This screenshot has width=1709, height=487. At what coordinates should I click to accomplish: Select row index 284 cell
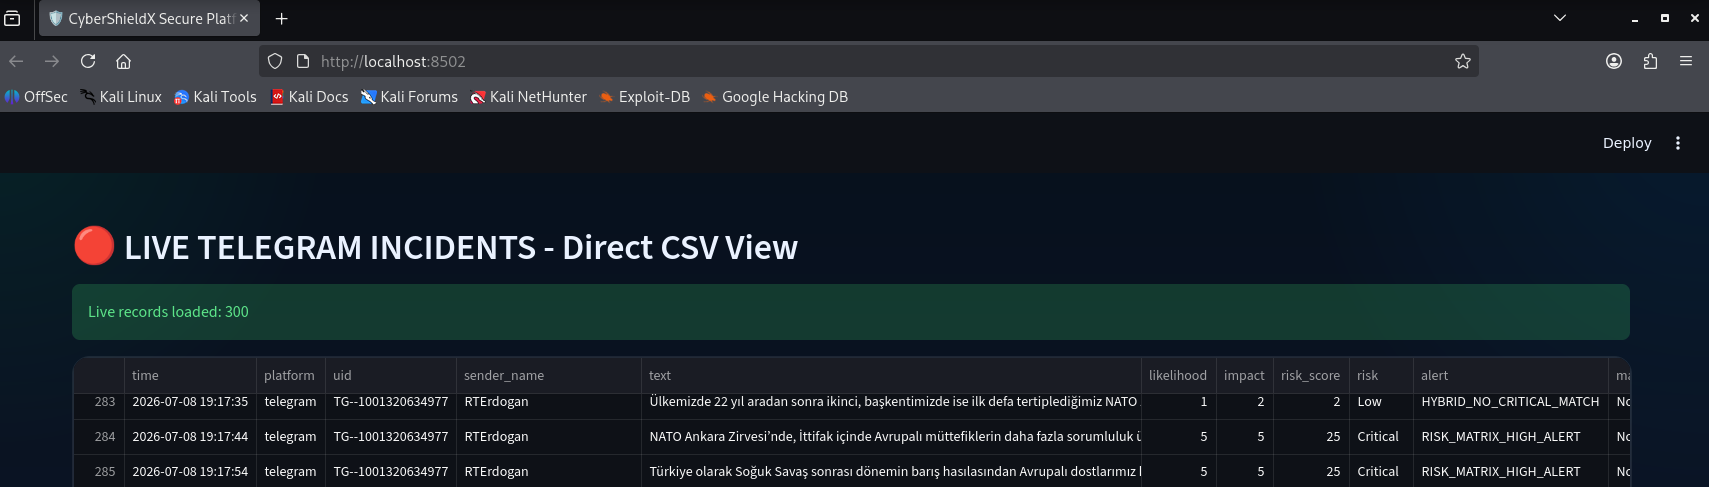click(x=99, y=437)
